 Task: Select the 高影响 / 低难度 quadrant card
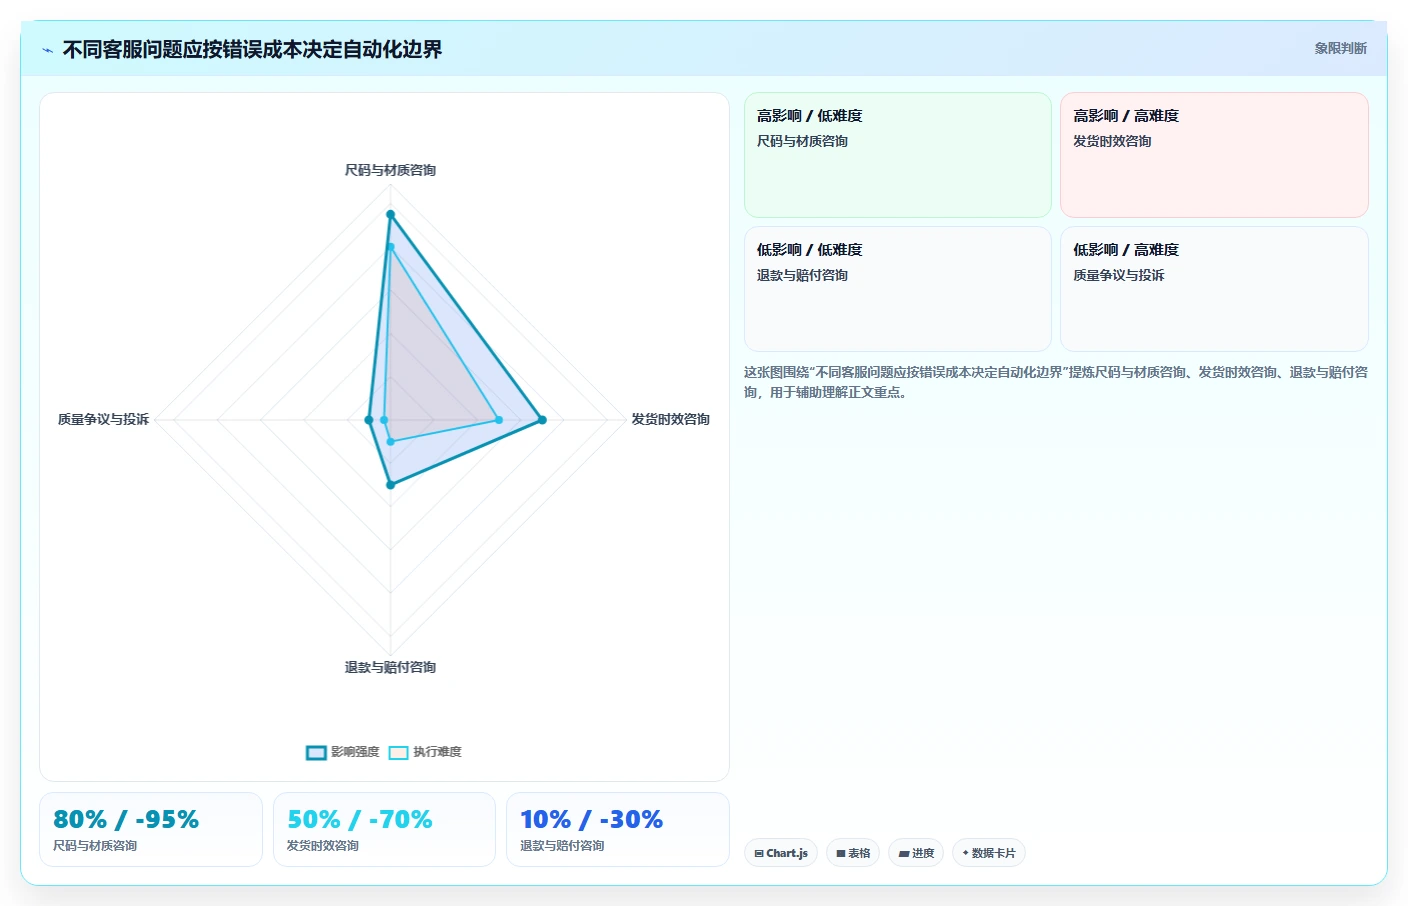point(898,155)
